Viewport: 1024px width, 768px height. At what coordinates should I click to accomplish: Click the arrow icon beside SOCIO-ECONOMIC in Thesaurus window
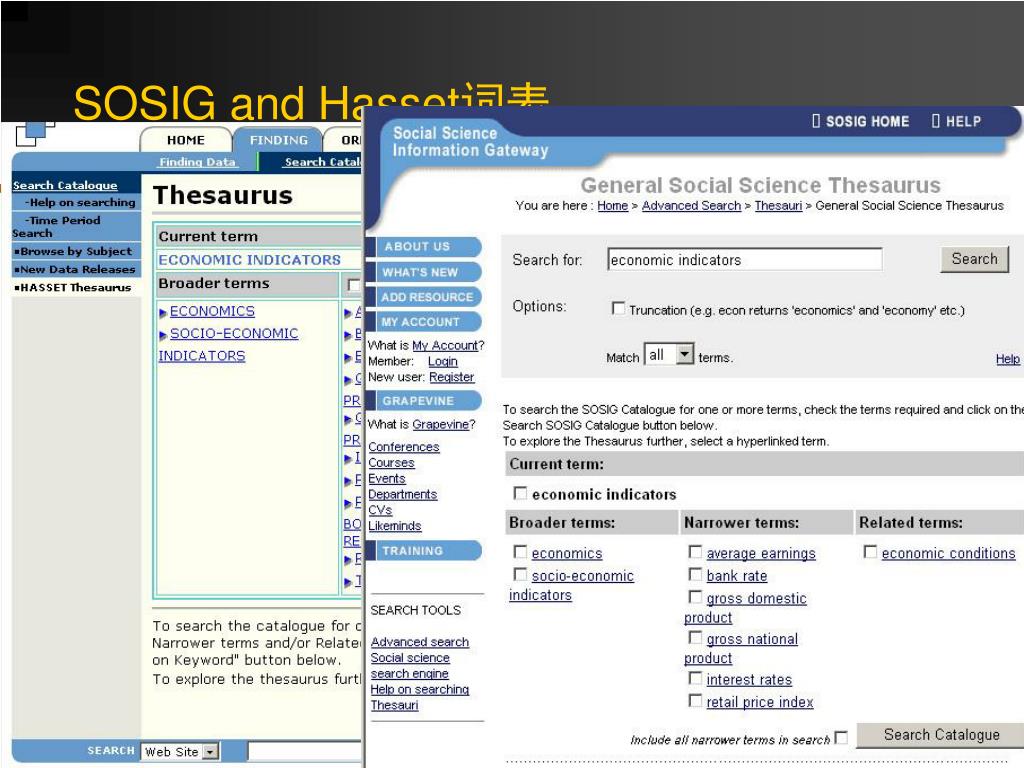click(x=163, y=335)
